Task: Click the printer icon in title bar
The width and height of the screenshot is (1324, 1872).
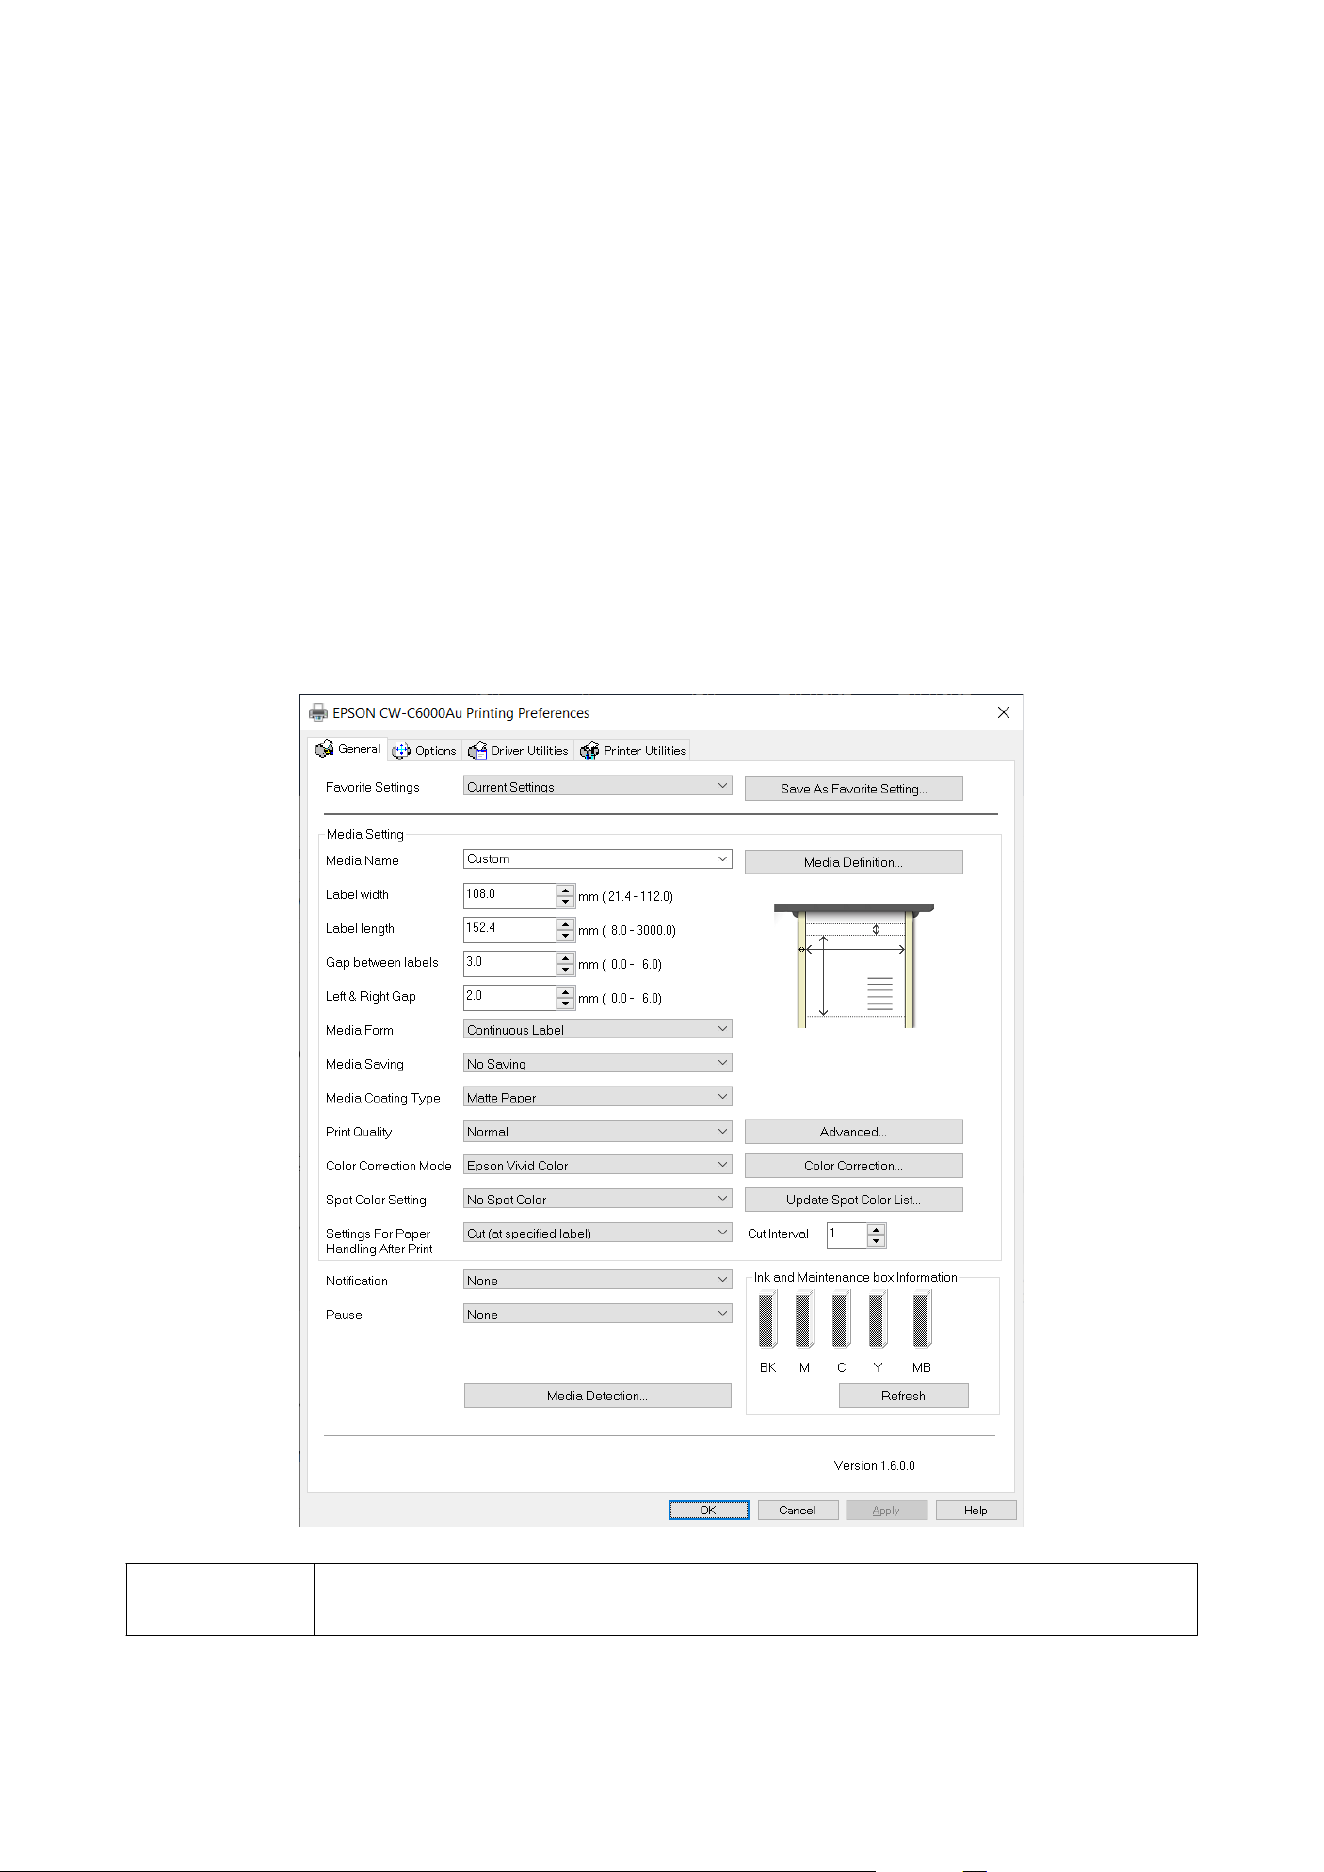Action: [318, 713]
